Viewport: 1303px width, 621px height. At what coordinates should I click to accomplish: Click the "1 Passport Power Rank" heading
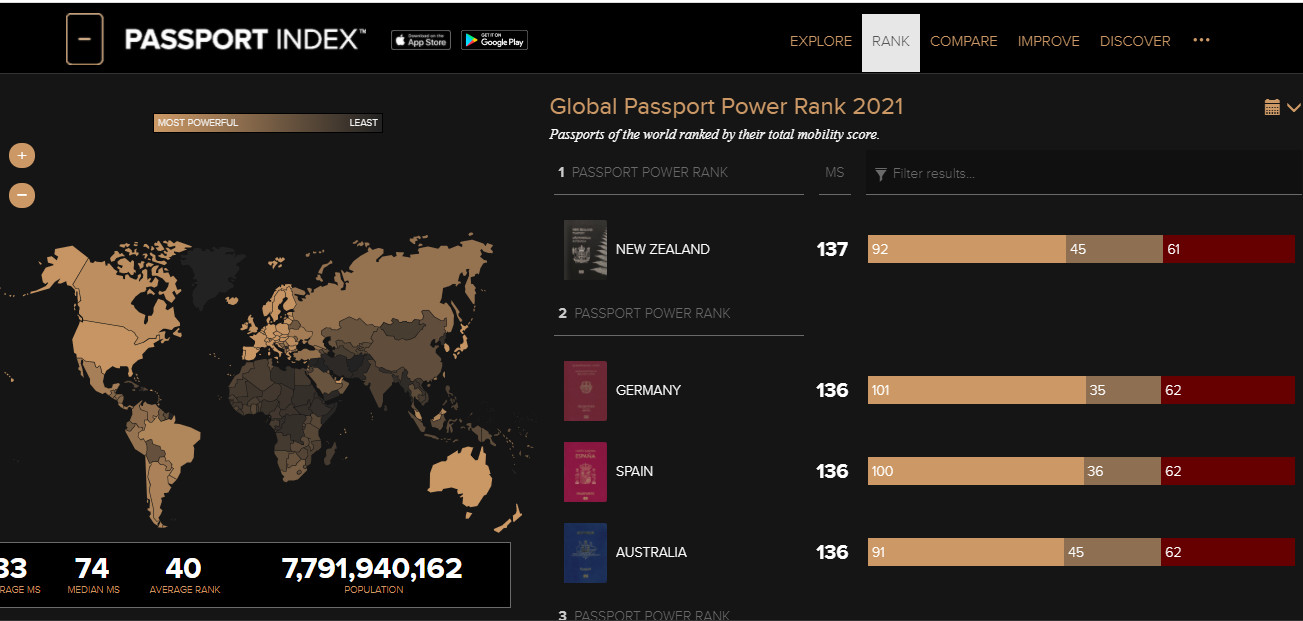[x=643, y=172]
